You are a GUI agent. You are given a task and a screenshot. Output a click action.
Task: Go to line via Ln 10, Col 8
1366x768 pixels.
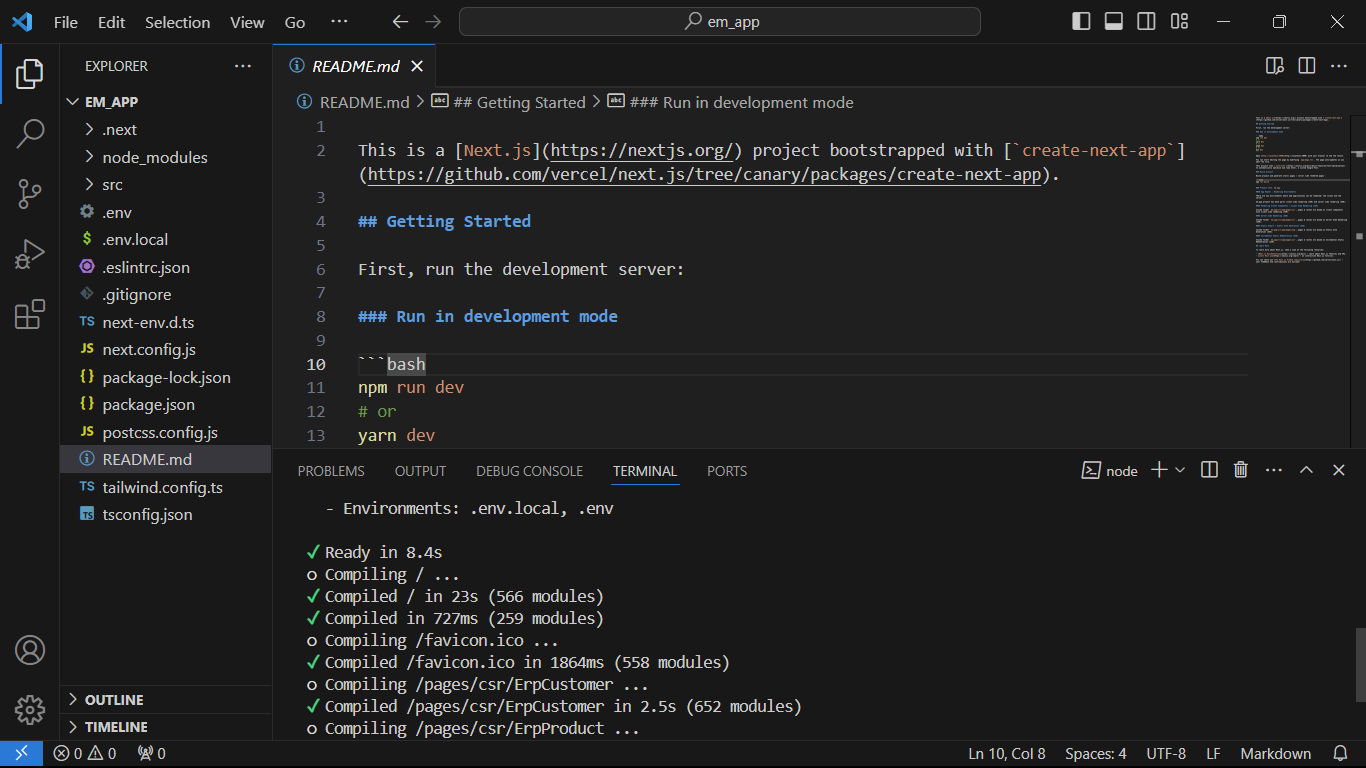pyautogui.click(x=1007, y=754)
